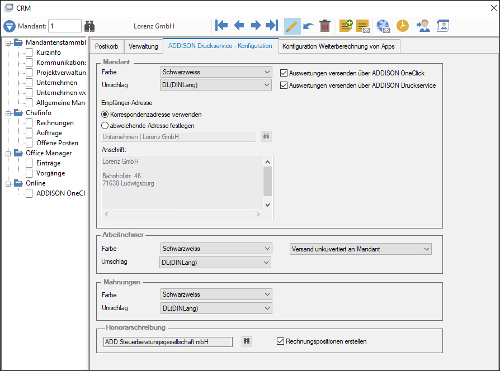Image resolution: width=500 pixels, height=371 pixels.
Task: Click the note with envelope icon
Action: [x=363, y=26]
